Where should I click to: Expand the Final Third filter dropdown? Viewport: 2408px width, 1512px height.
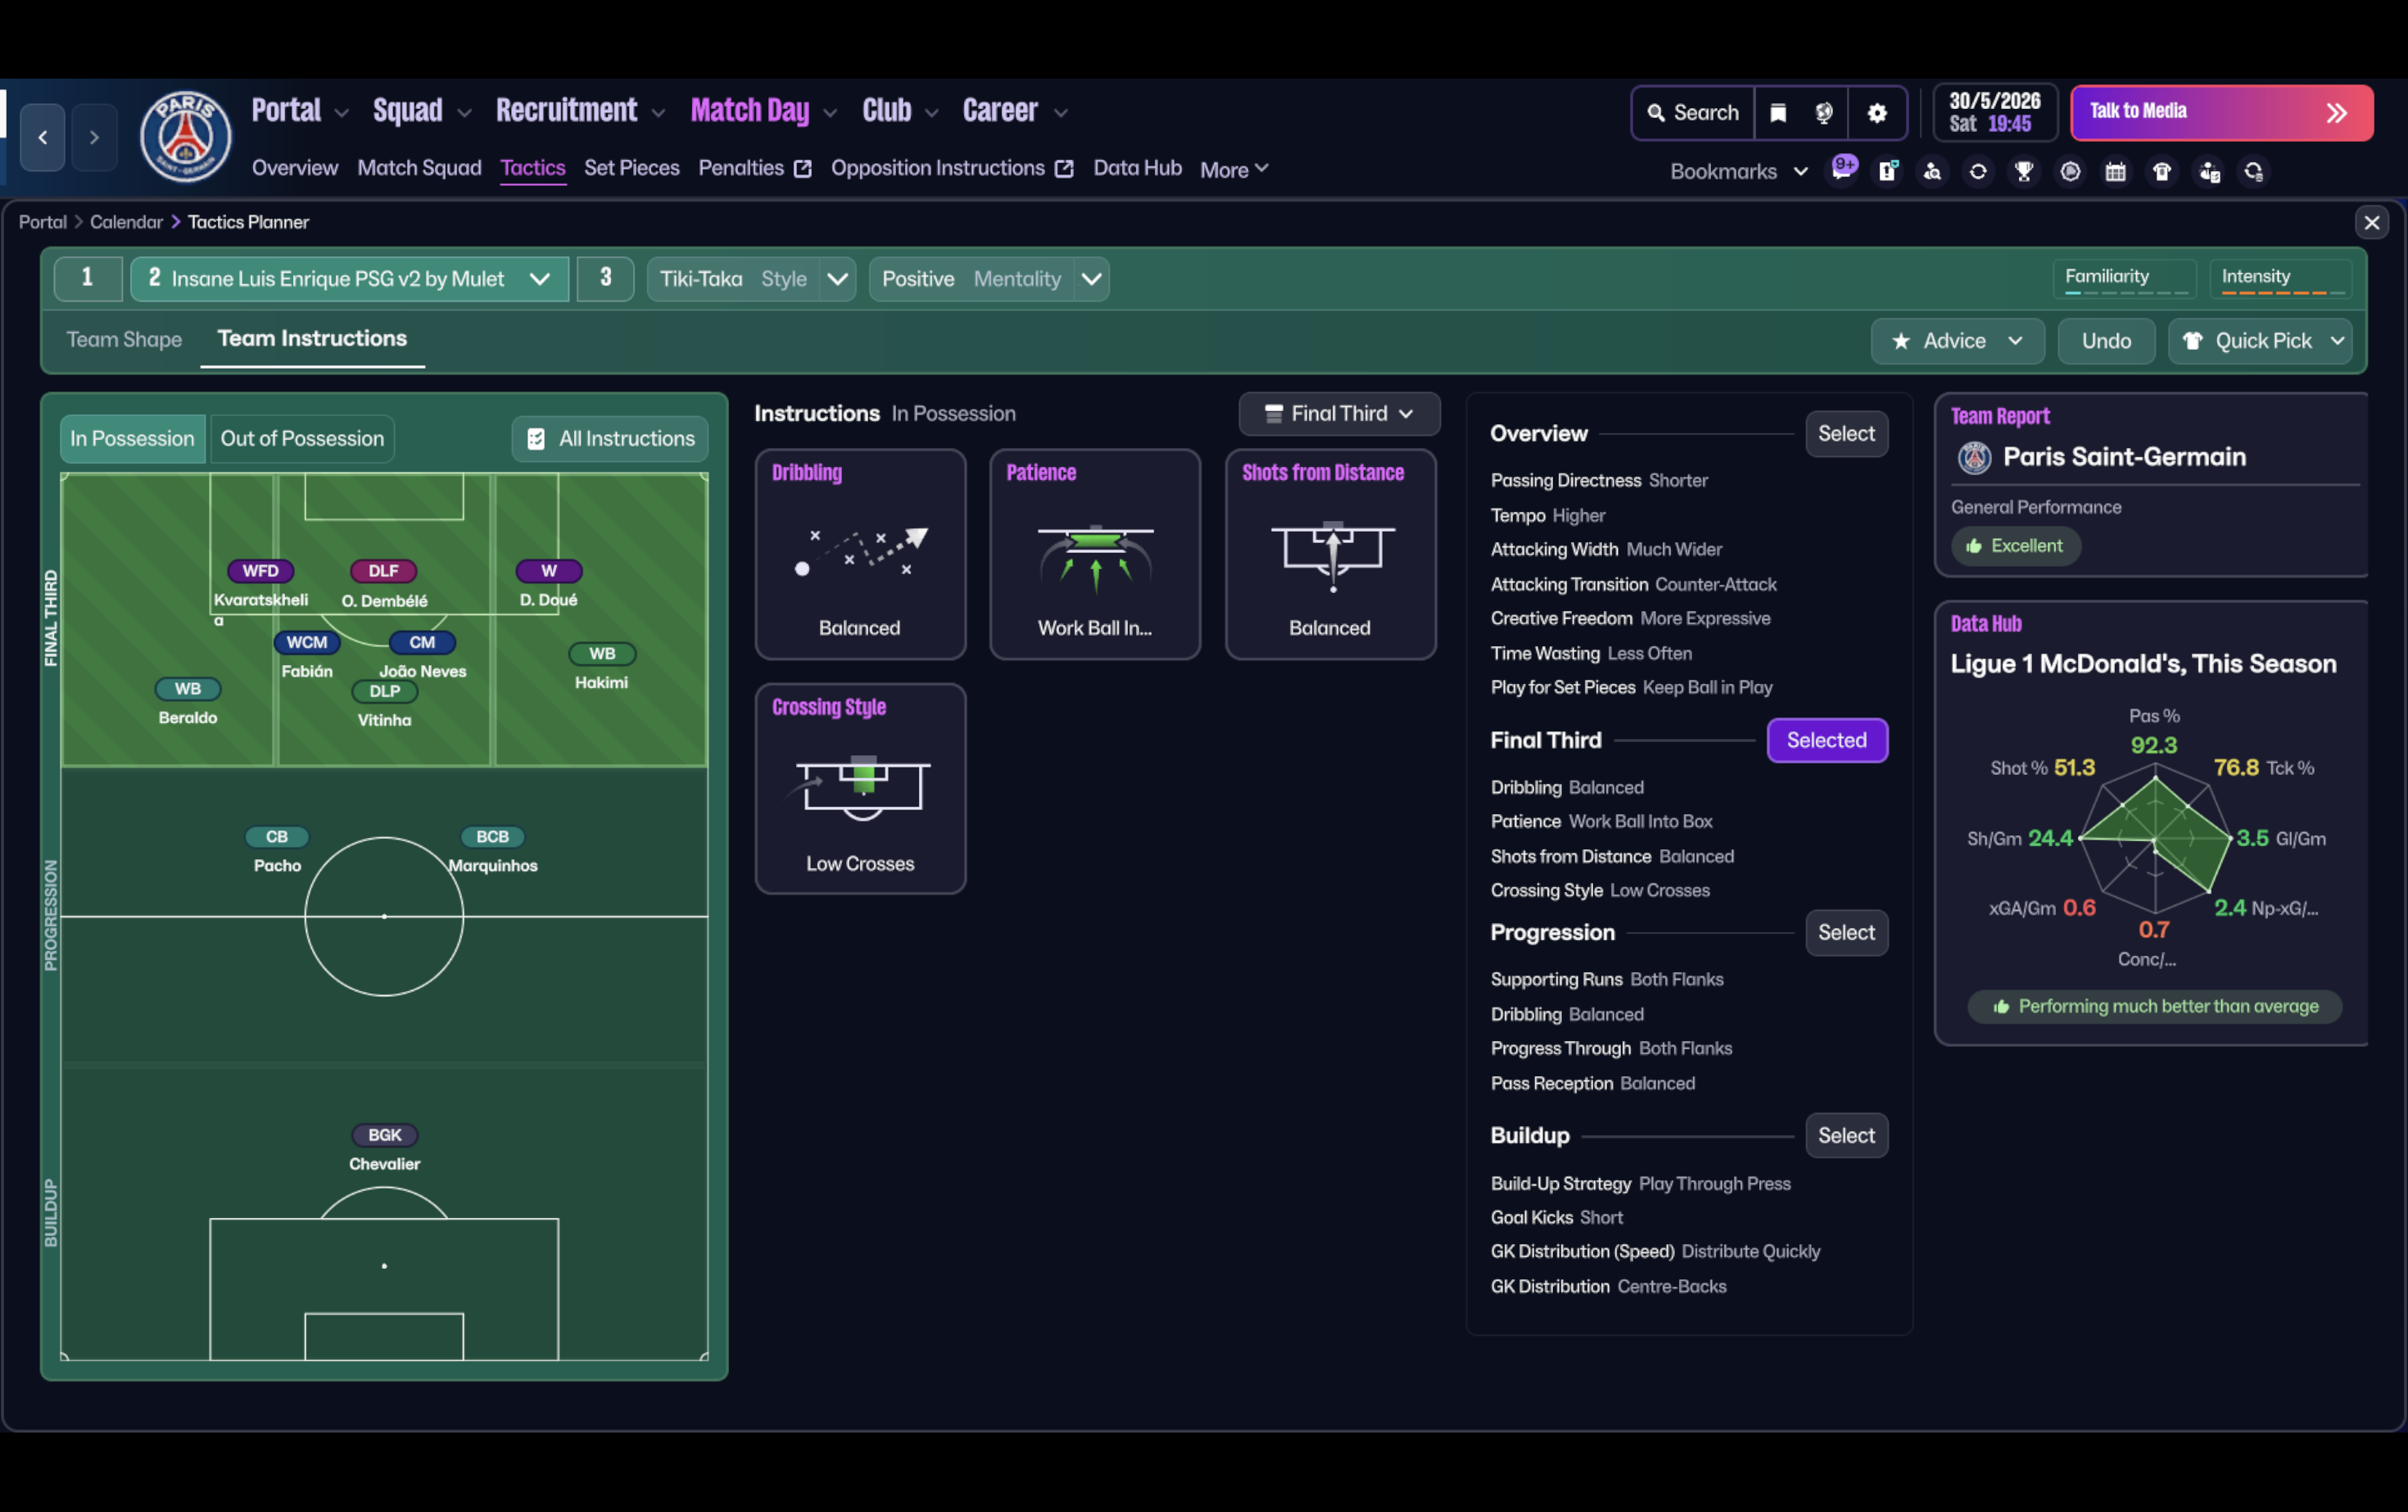pos(1338,413)
